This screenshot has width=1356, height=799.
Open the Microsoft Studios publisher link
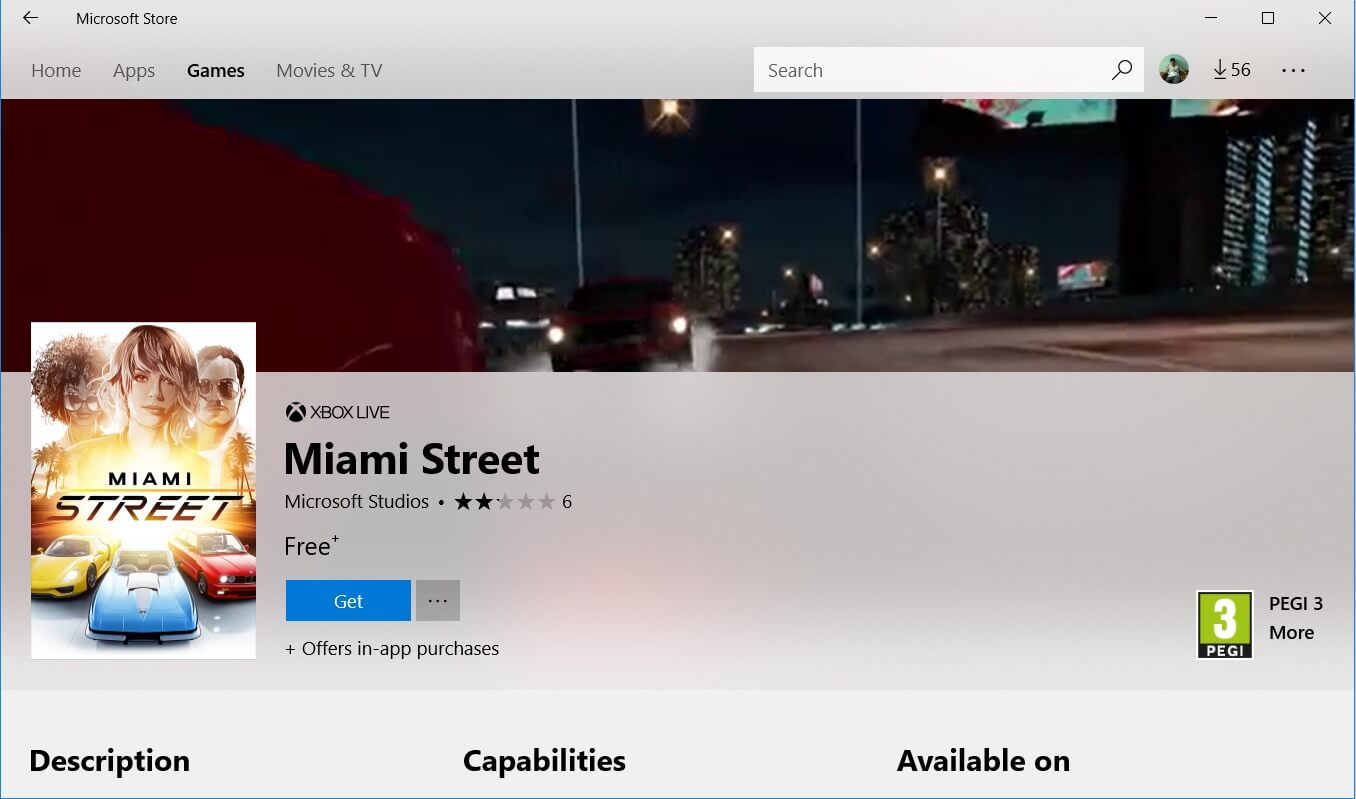point(356,501)
